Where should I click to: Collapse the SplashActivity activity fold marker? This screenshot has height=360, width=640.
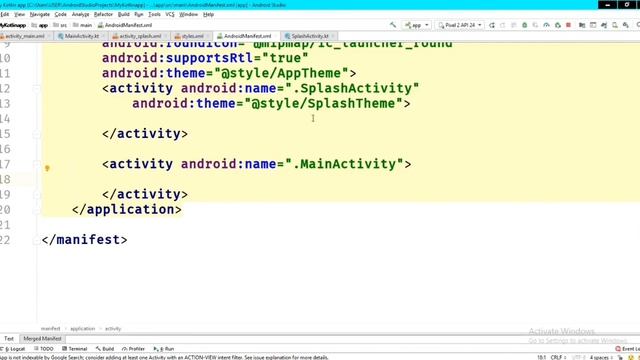[x=36, y=89]
